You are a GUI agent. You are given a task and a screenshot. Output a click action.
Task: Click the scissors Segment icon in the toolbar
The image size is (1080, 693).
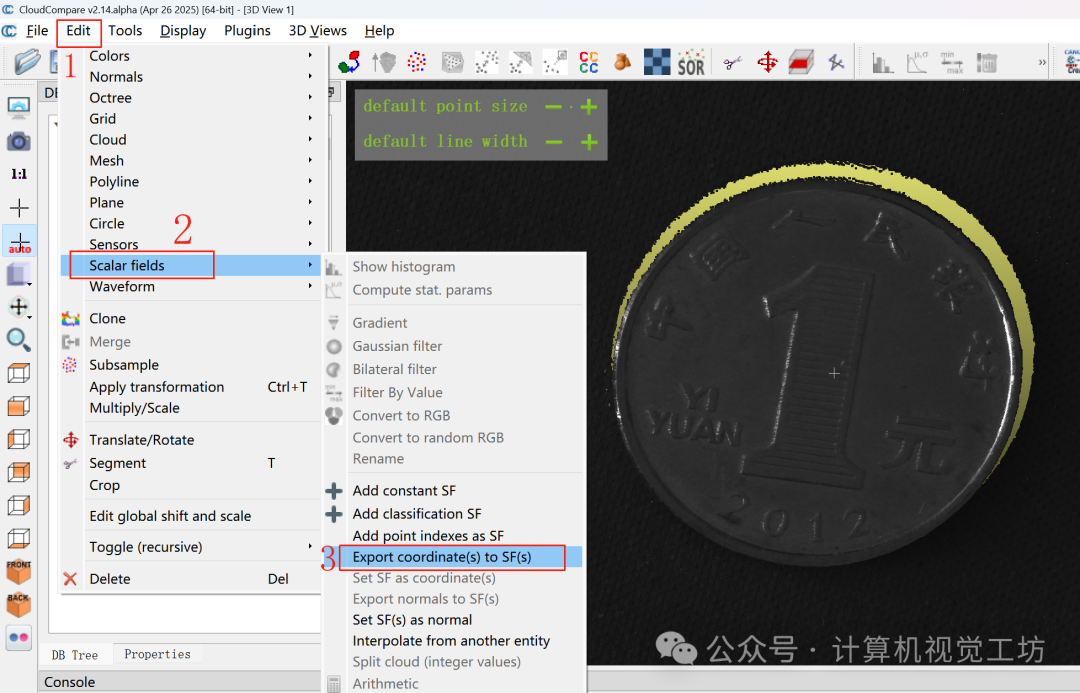coord(732,63)
